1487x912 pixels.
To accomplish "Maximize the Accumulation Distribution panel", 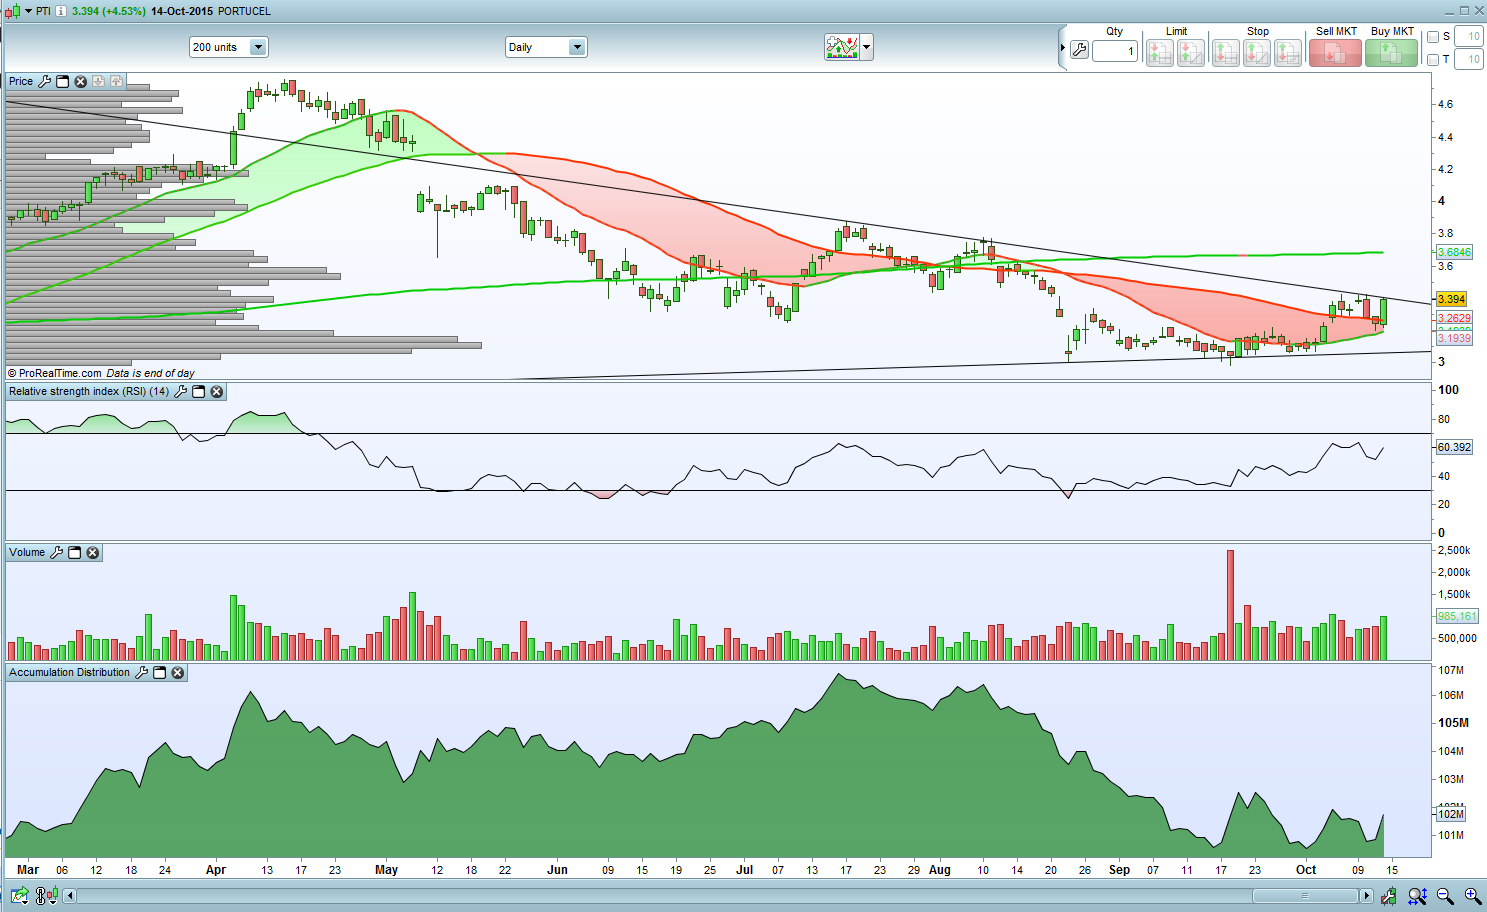I will 159,672.
